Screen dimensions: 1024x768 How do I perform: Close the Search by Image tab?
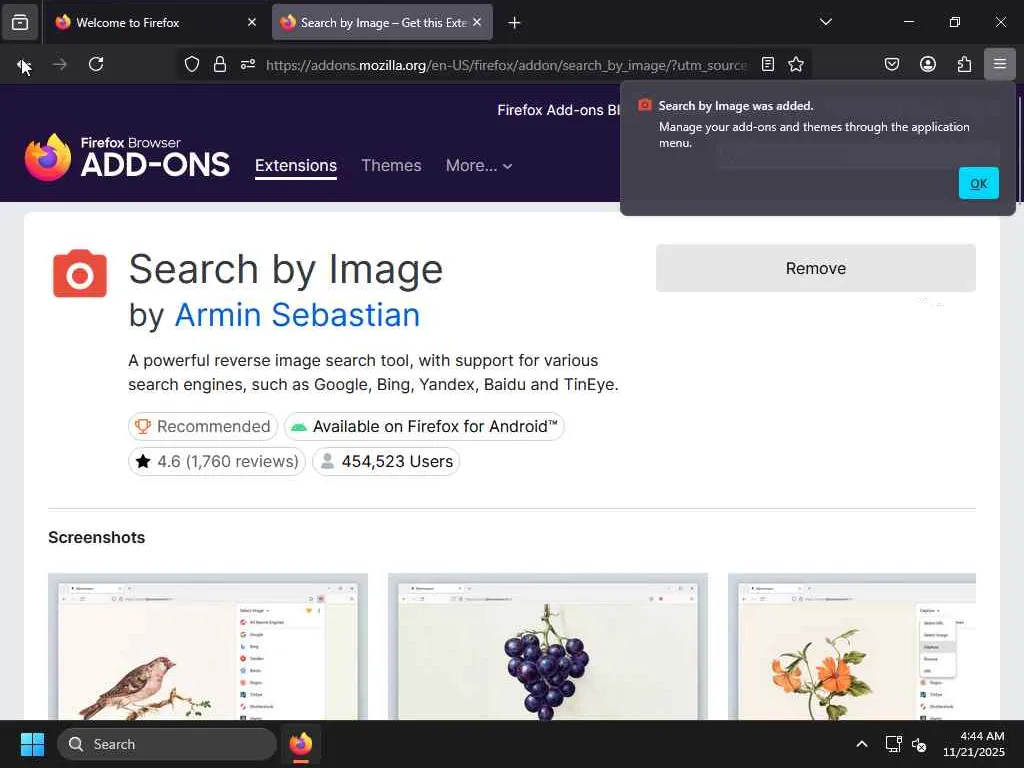click(x=477, y=22)
